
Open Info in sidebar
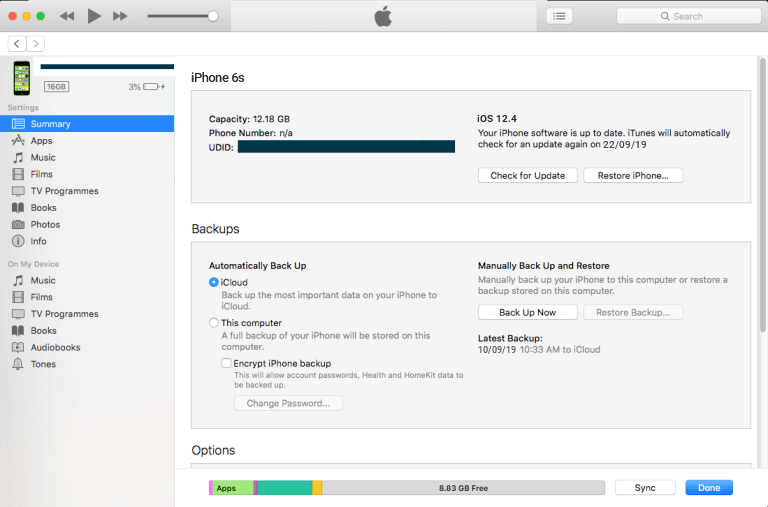pyautogui.click(x=87, y=241)
